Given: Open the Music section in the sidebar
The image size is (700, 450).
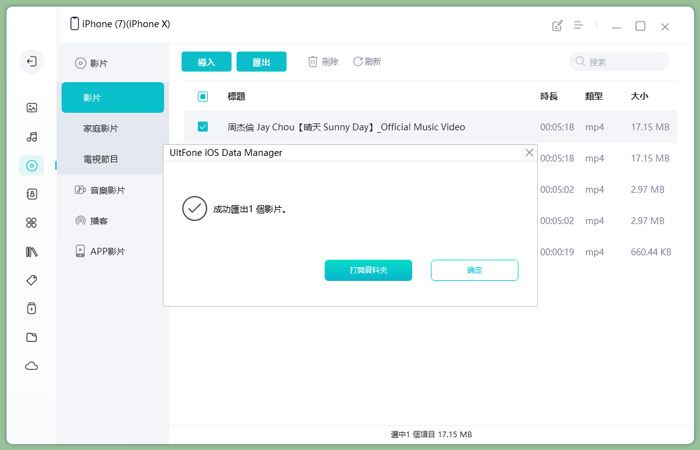Looking at the screenshot, I should [32, 137].
